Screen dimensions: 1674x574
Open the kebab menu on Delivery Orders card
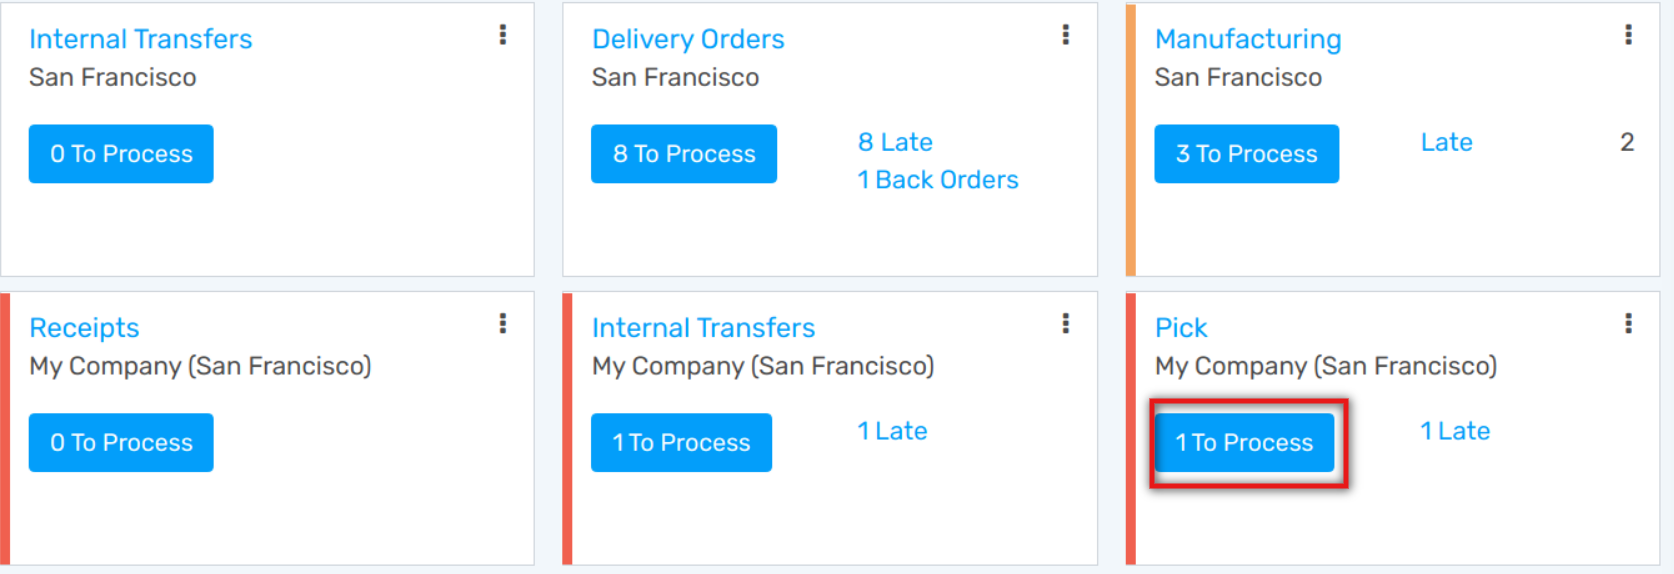pos(1066,35)
